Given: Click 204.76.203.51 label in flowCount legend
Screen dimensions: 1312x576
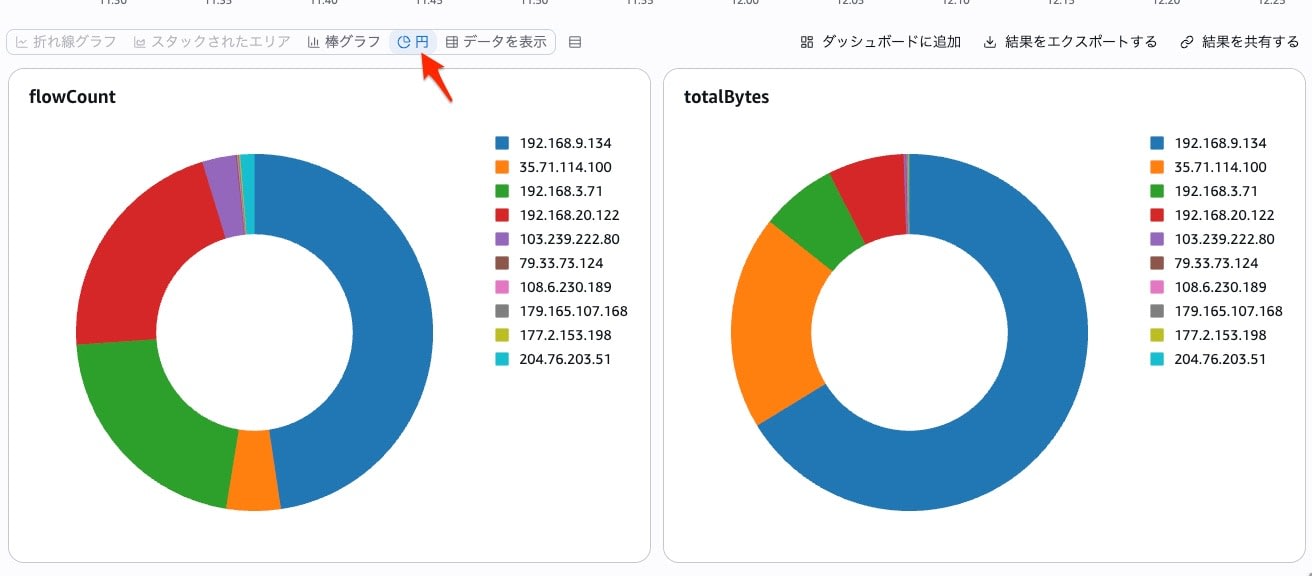Looking at the screenshot, I should pos(566,359).
